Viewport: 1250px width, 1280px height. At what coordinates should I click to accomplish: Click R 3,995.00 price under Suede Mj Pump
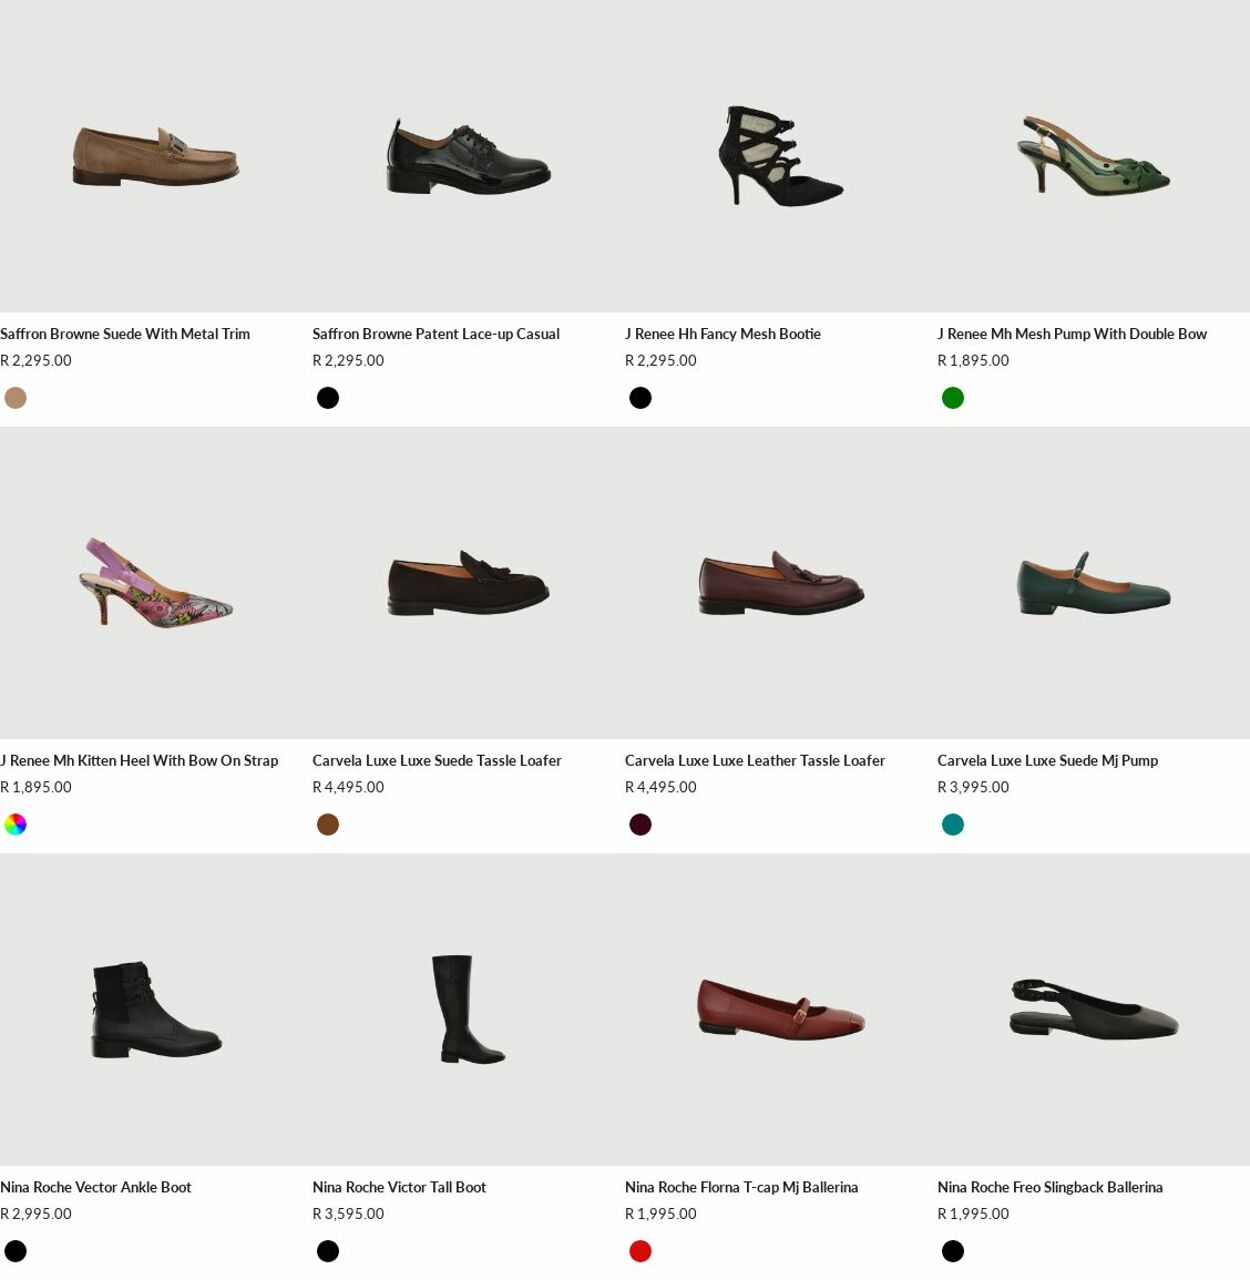click(x=973, y=787)
